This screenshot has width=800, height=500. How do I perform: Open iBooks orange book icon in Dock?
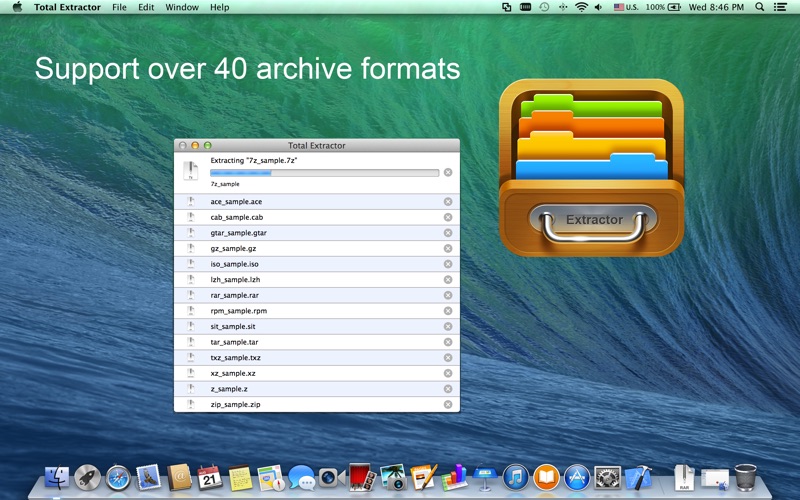546,478
